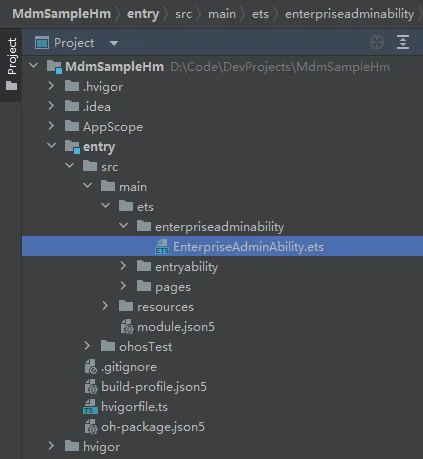Open build-profile.json5 file

(154, 387)
